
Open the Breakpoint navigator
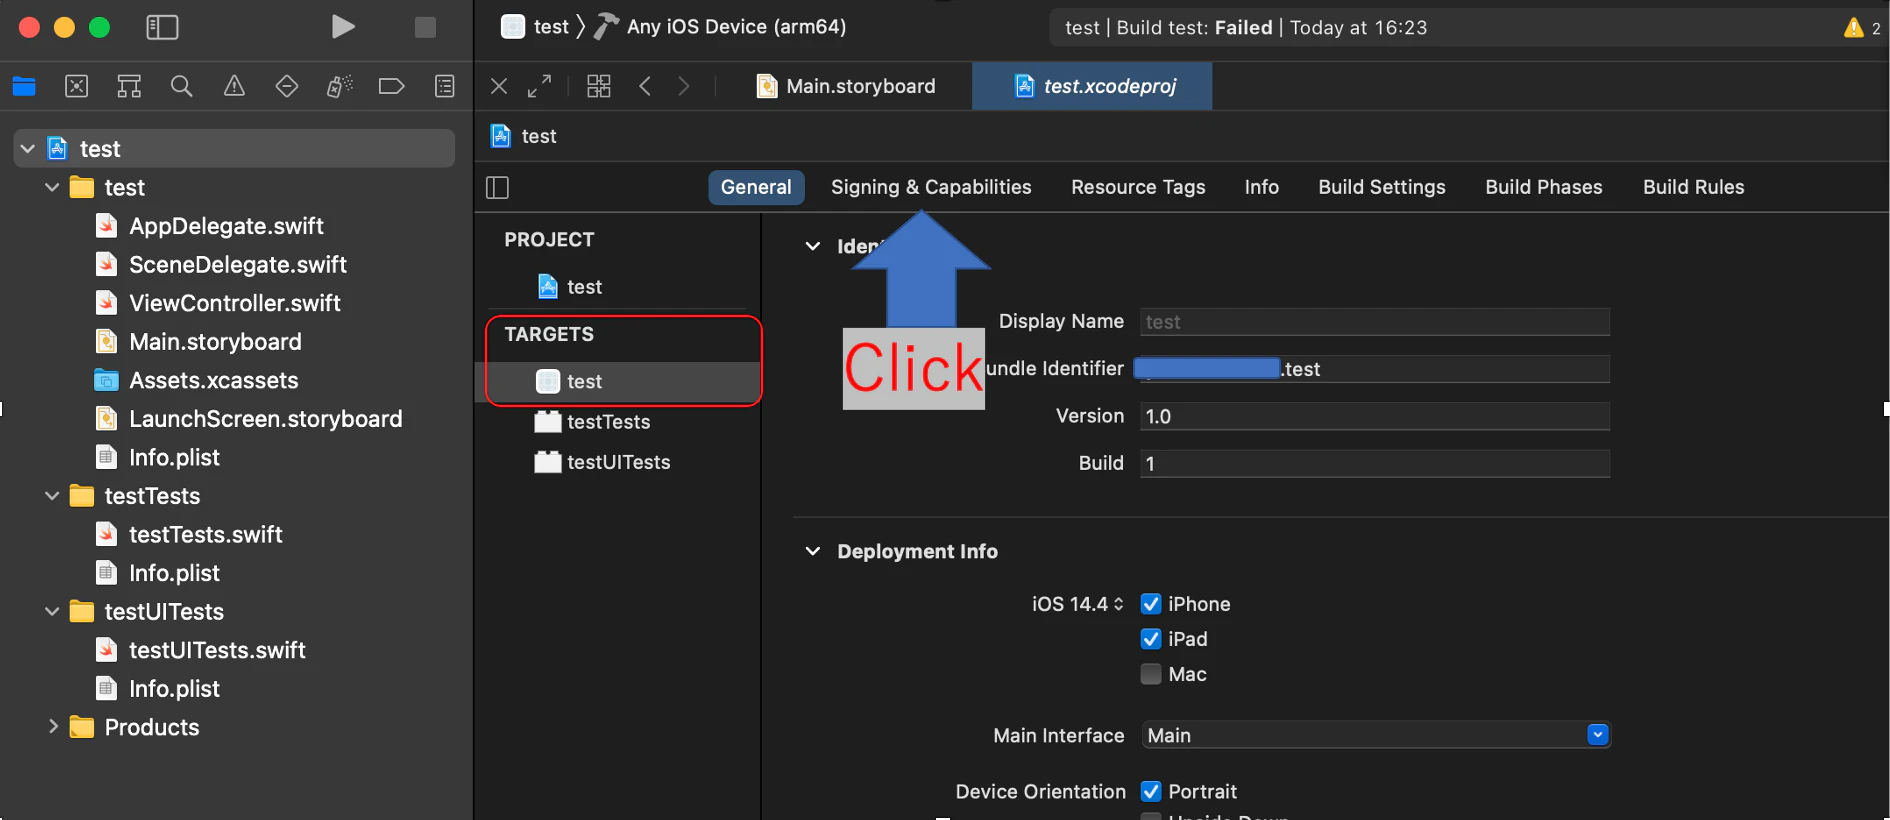[392, 86]
